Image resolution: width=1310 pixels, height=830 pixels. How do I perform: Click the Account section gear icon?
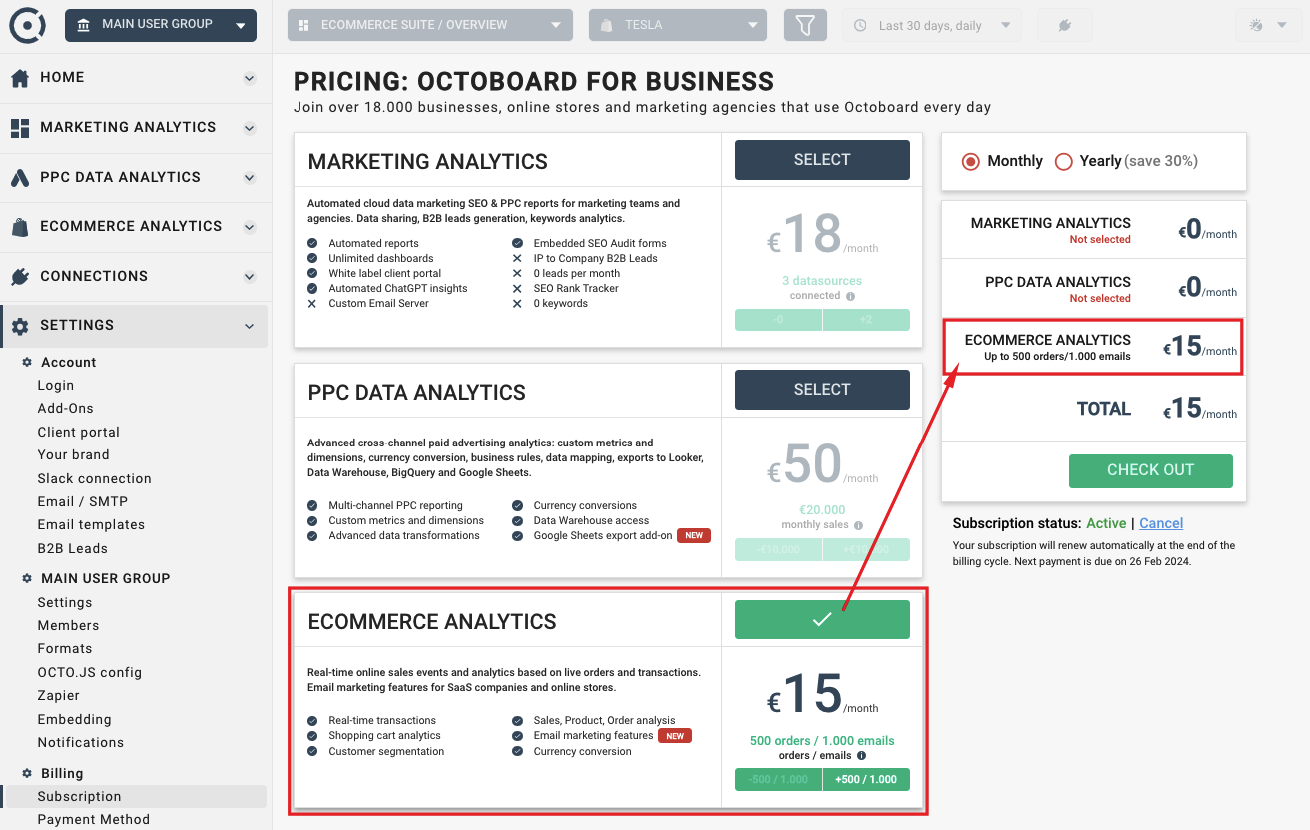coord(27,362)
